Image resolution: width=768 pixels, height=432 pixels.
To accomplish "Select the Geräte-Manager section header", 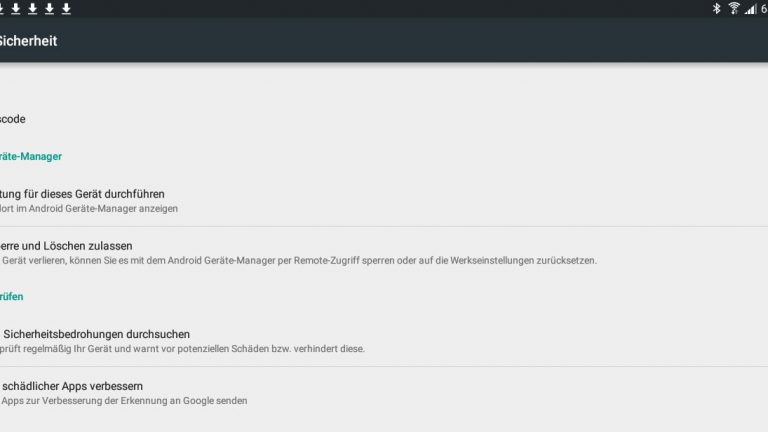I will pos(32,156).
